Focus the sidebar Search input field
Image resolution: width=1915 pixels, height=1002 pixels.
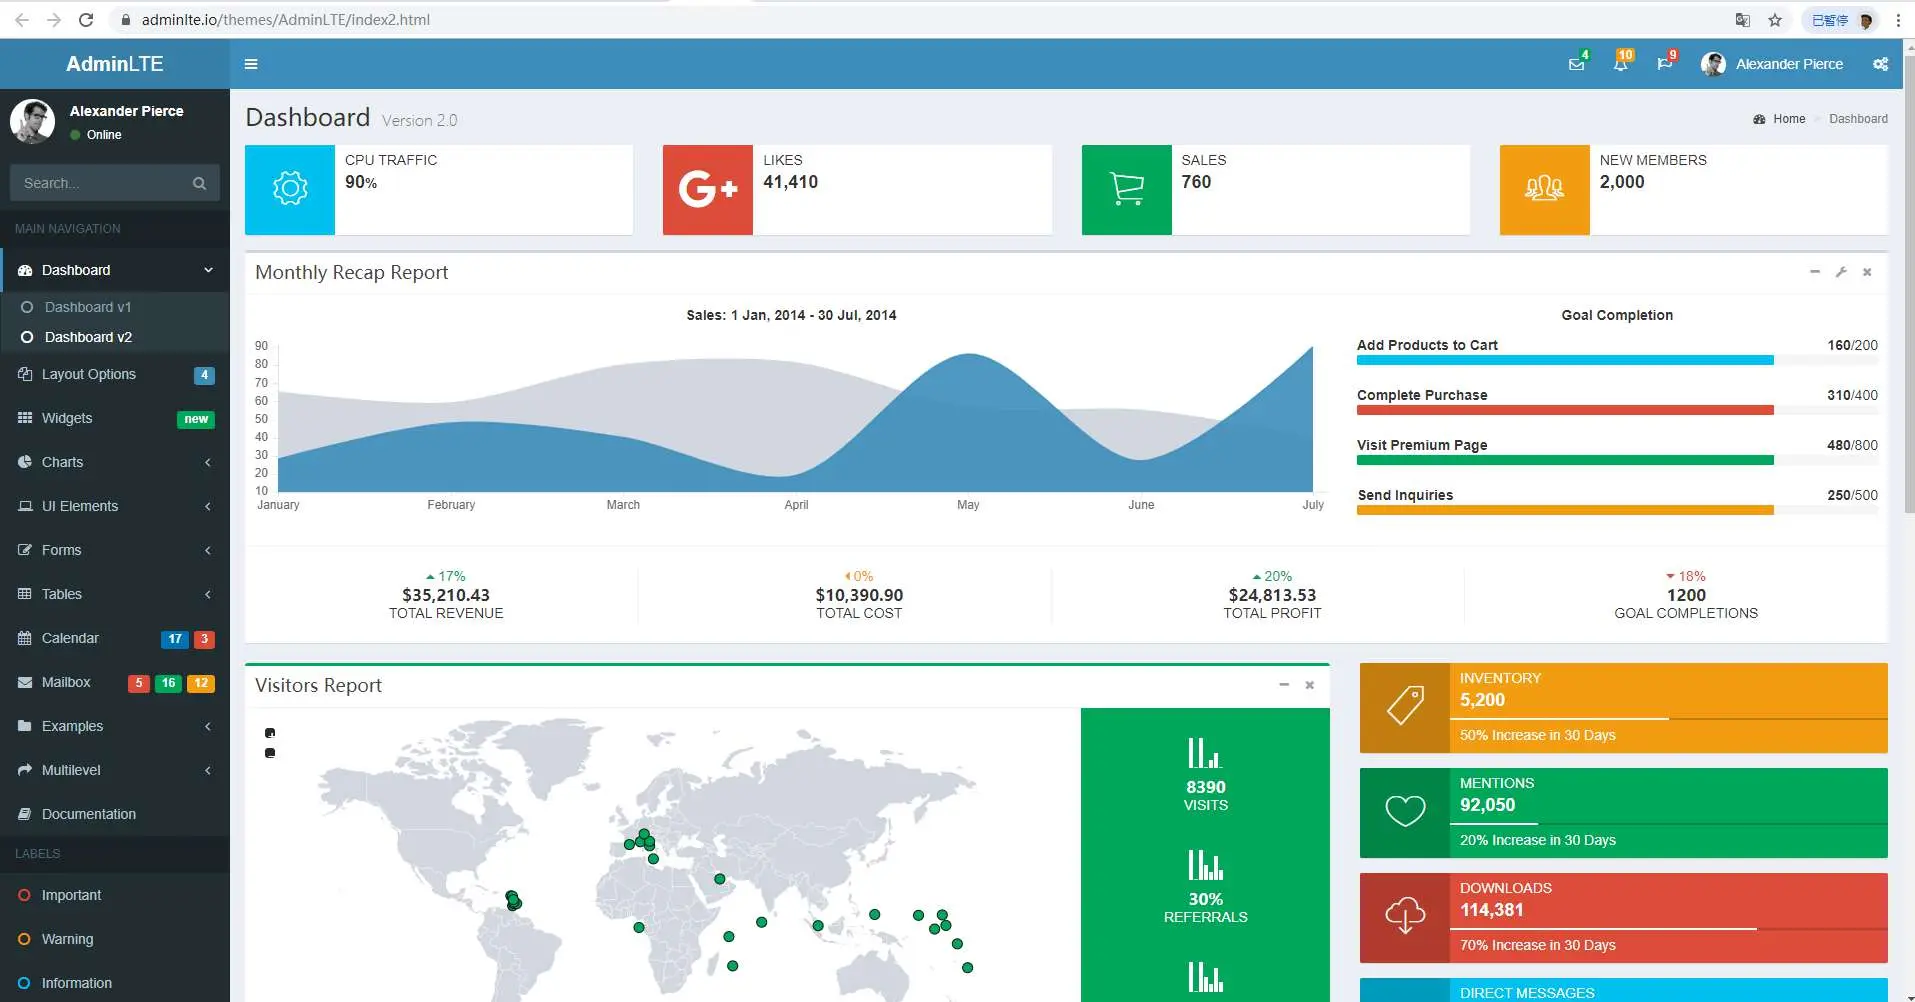click(98, 183)
